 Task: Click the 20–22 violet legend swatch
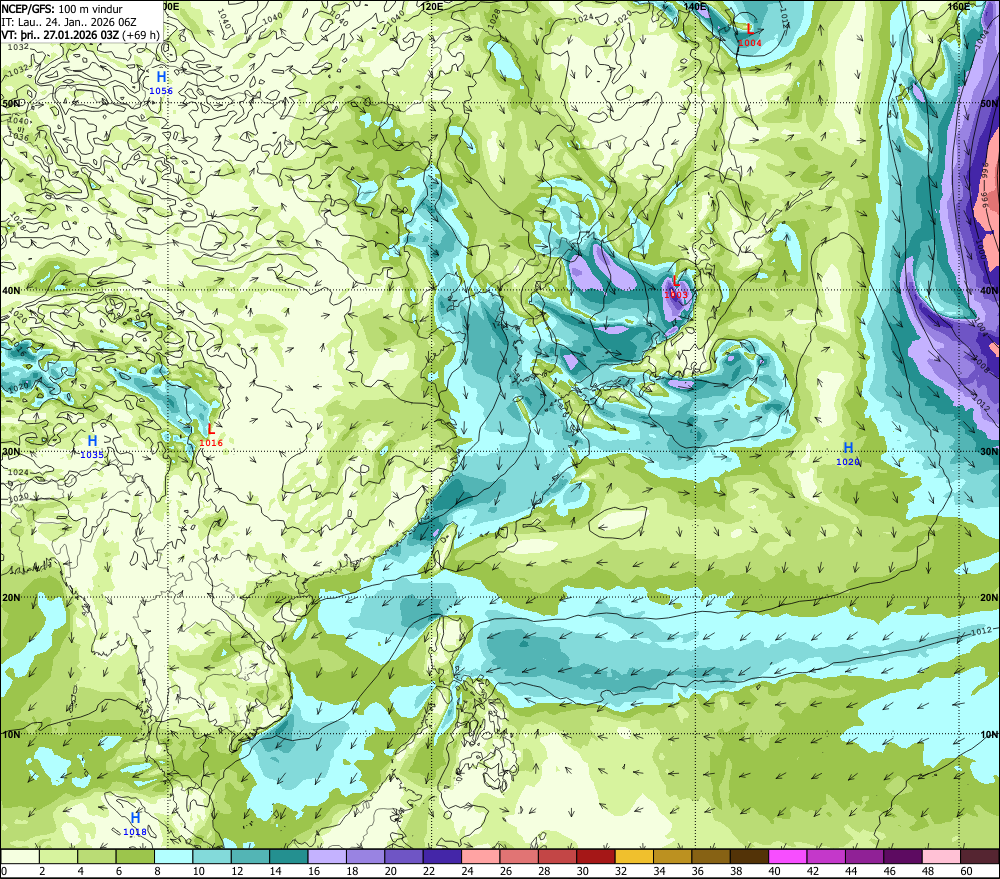(404, 856)
